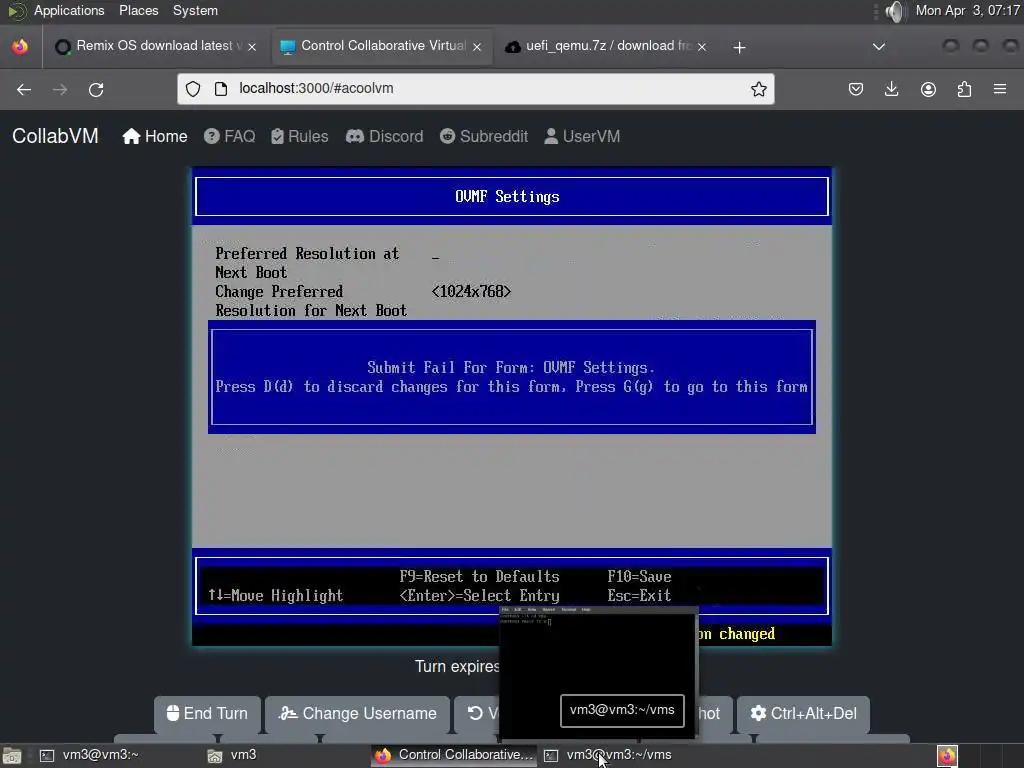This screenshot has height=768, width=1024.
Task: Select the Control Collaborative Virtual tab
Action: pos(381,46)
